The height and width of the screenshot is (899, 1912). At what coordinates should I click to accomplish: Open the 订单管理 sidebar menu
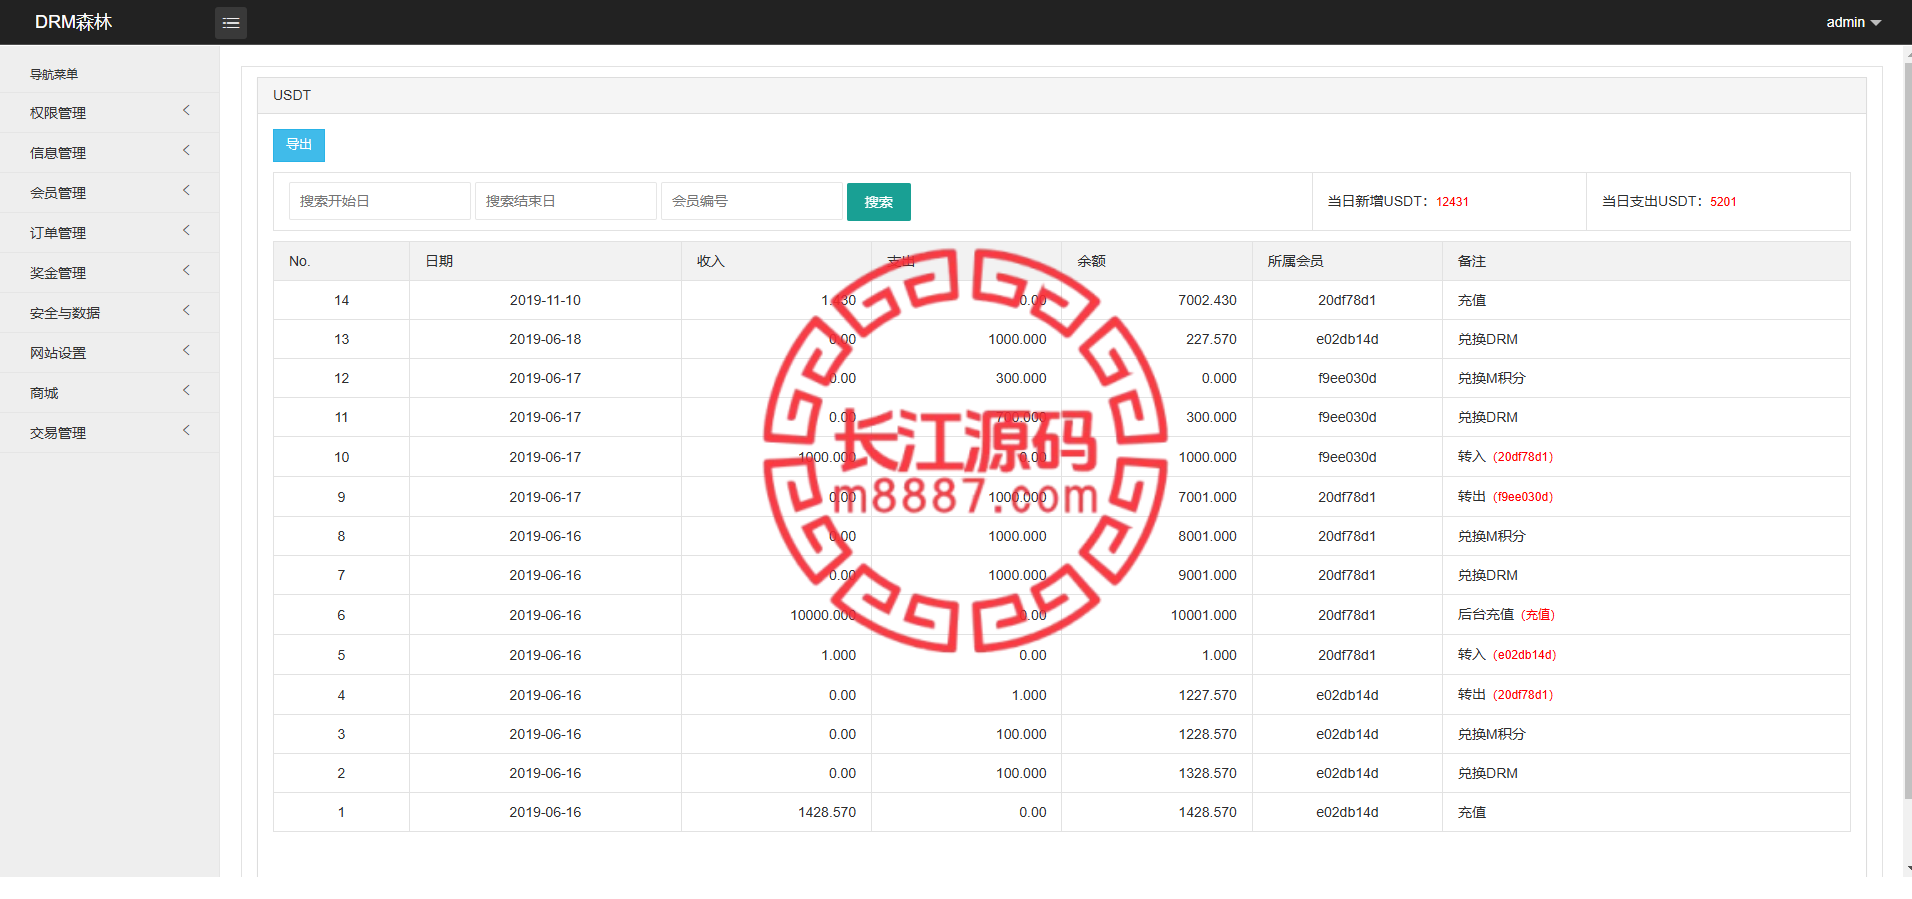109,233
